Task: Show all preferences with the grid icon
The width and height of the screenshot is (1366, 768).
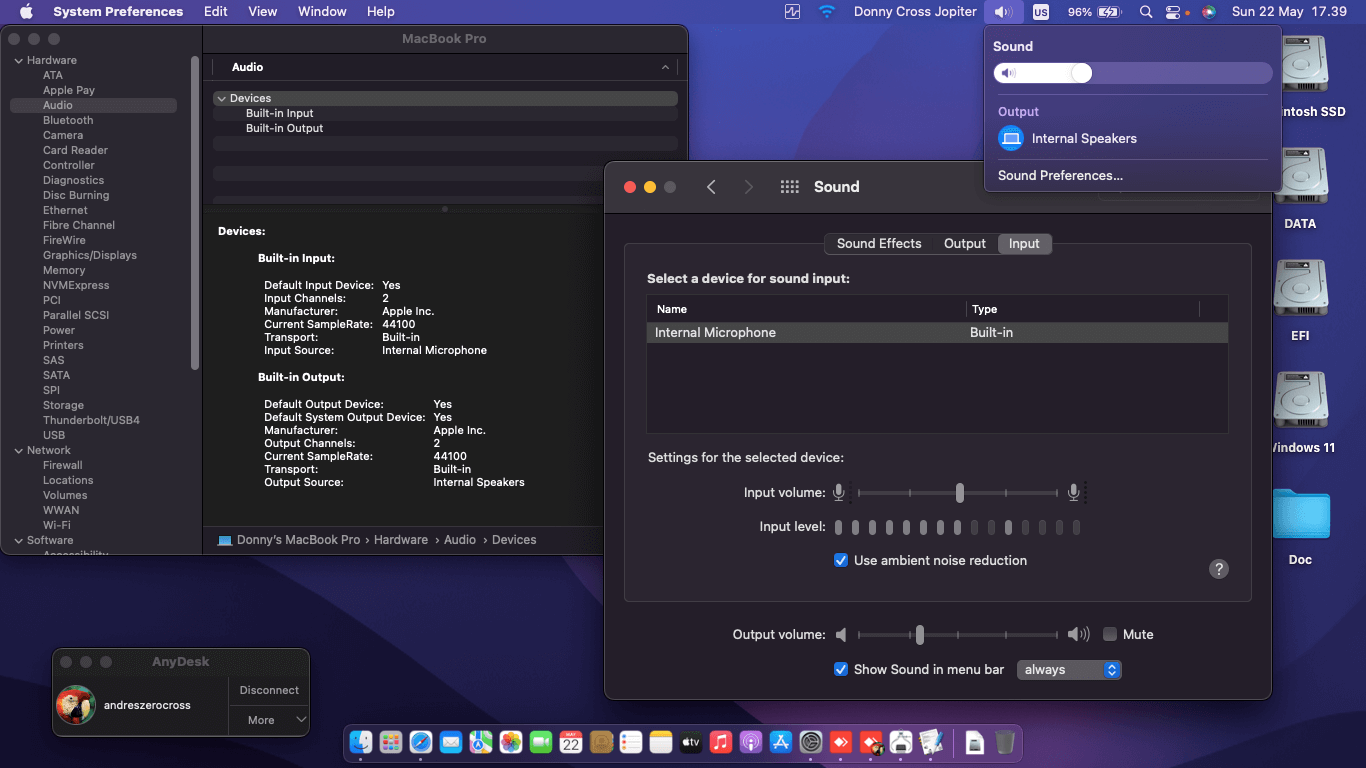Action: tap(789, 187)
